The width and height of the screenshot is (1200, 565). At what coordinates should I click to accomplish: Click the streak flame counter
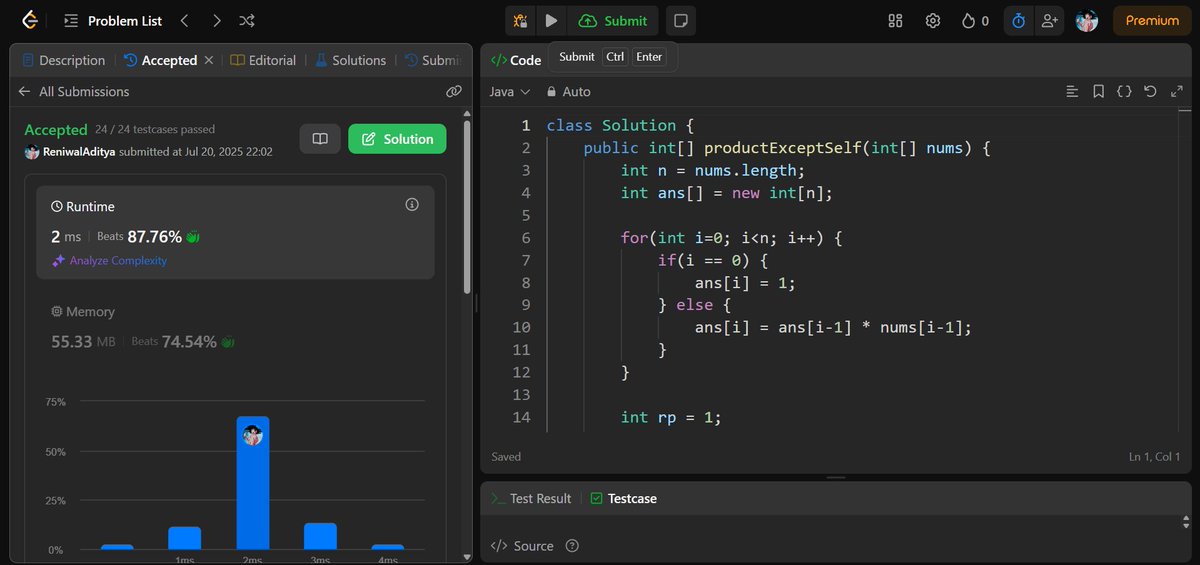975,20
